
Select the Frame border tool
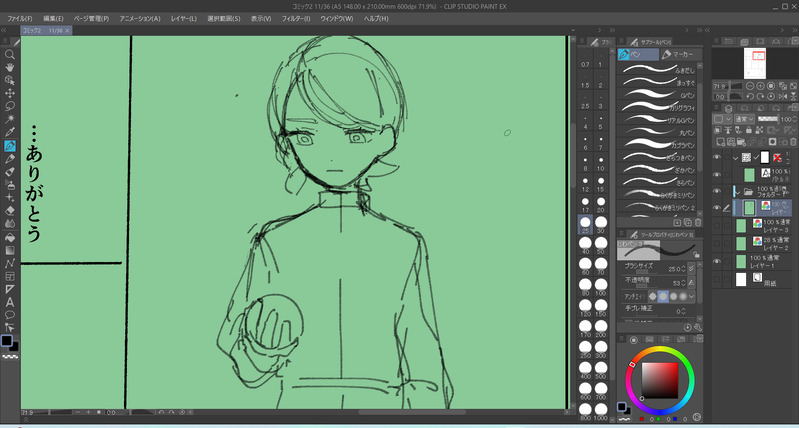coord(10,277)
